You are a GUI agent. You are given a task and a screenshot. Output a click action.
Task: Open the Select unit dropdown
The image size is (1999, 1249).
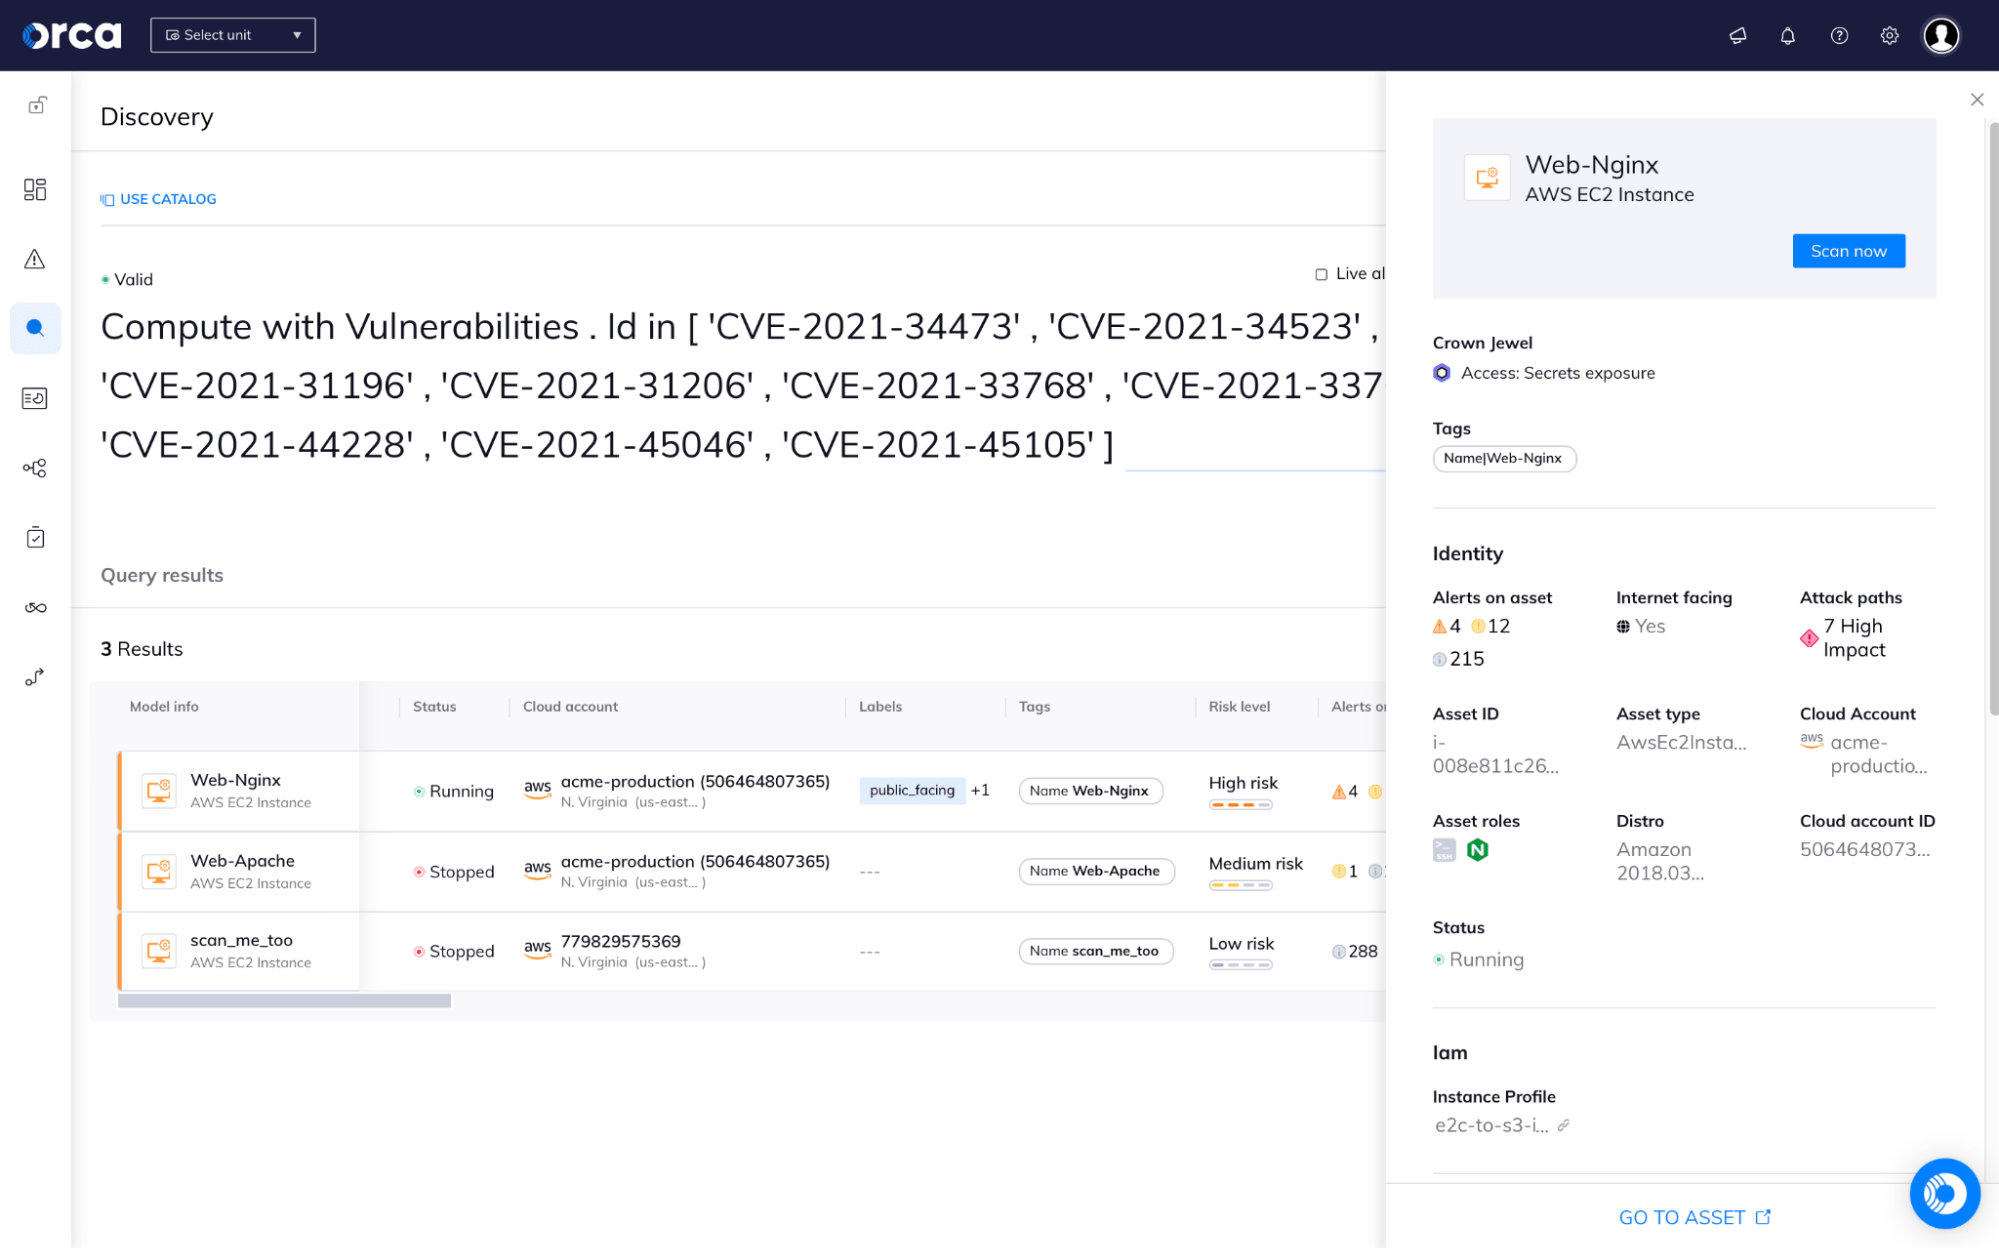pos(232,34)
